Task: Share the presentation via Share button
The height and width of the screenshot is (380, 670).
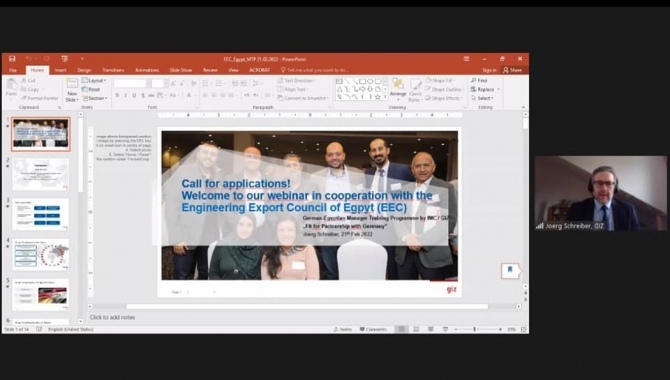Action: (x=513, y=70)
